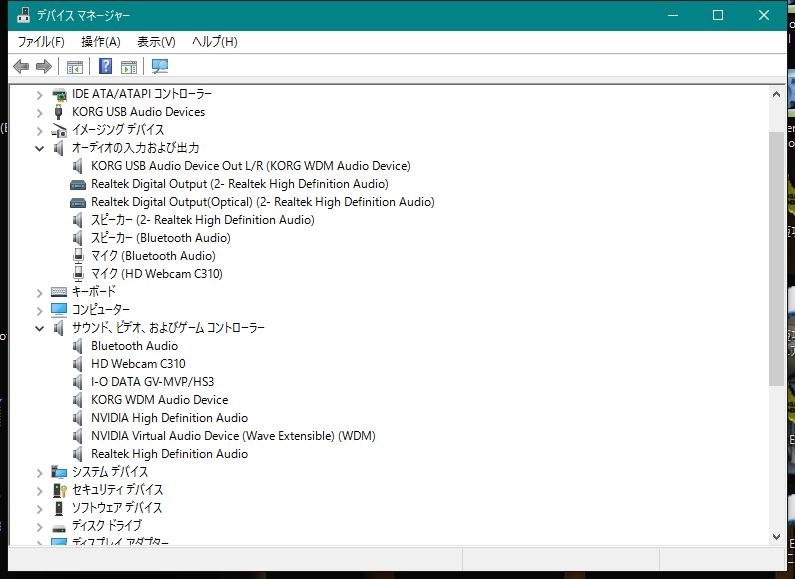This screenshot has height=579, width=795.
Task: Click the Device Manager title bar icon
Action: (x=23, y=15)
